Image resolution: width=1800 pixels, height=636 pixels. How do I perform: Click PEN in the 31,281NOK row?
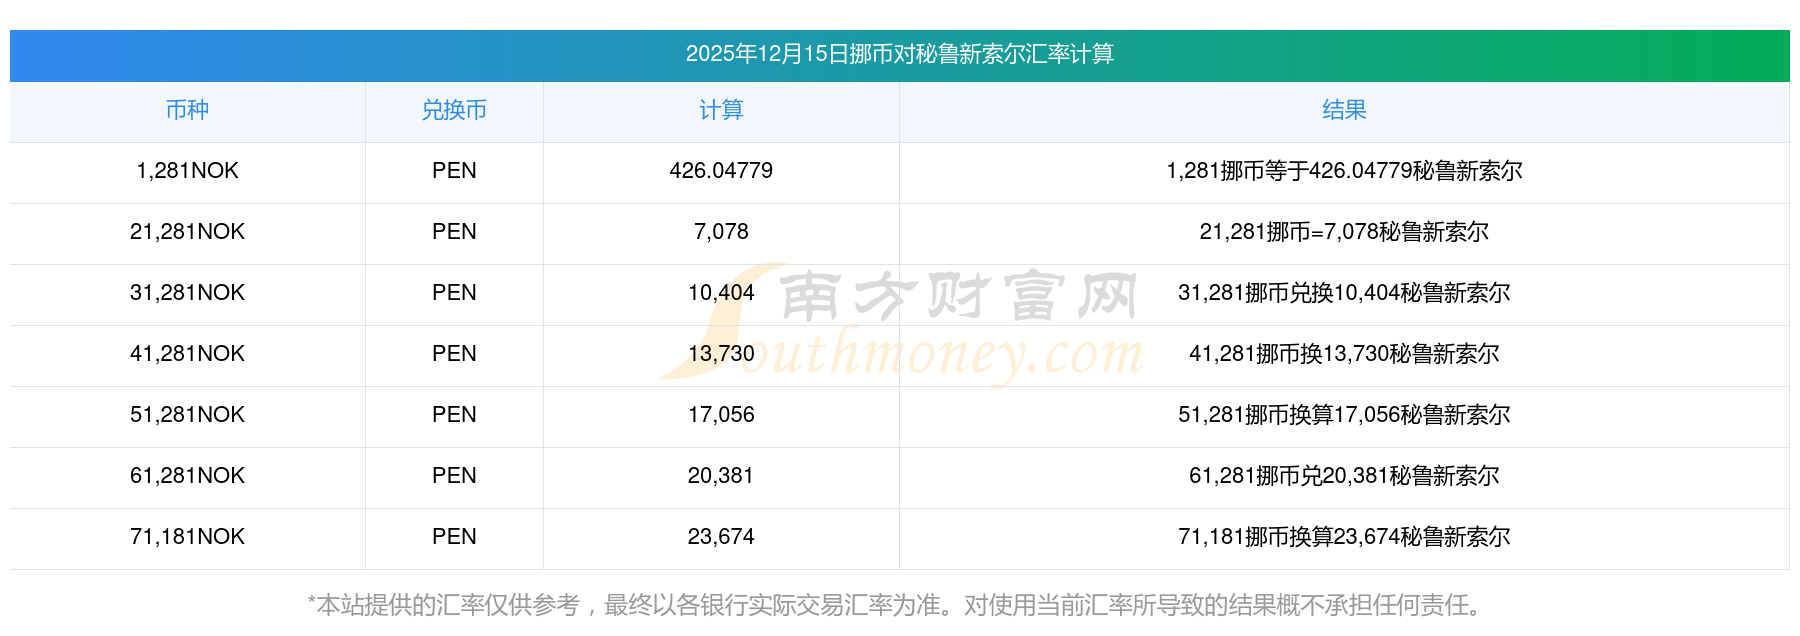coord(454,293)
